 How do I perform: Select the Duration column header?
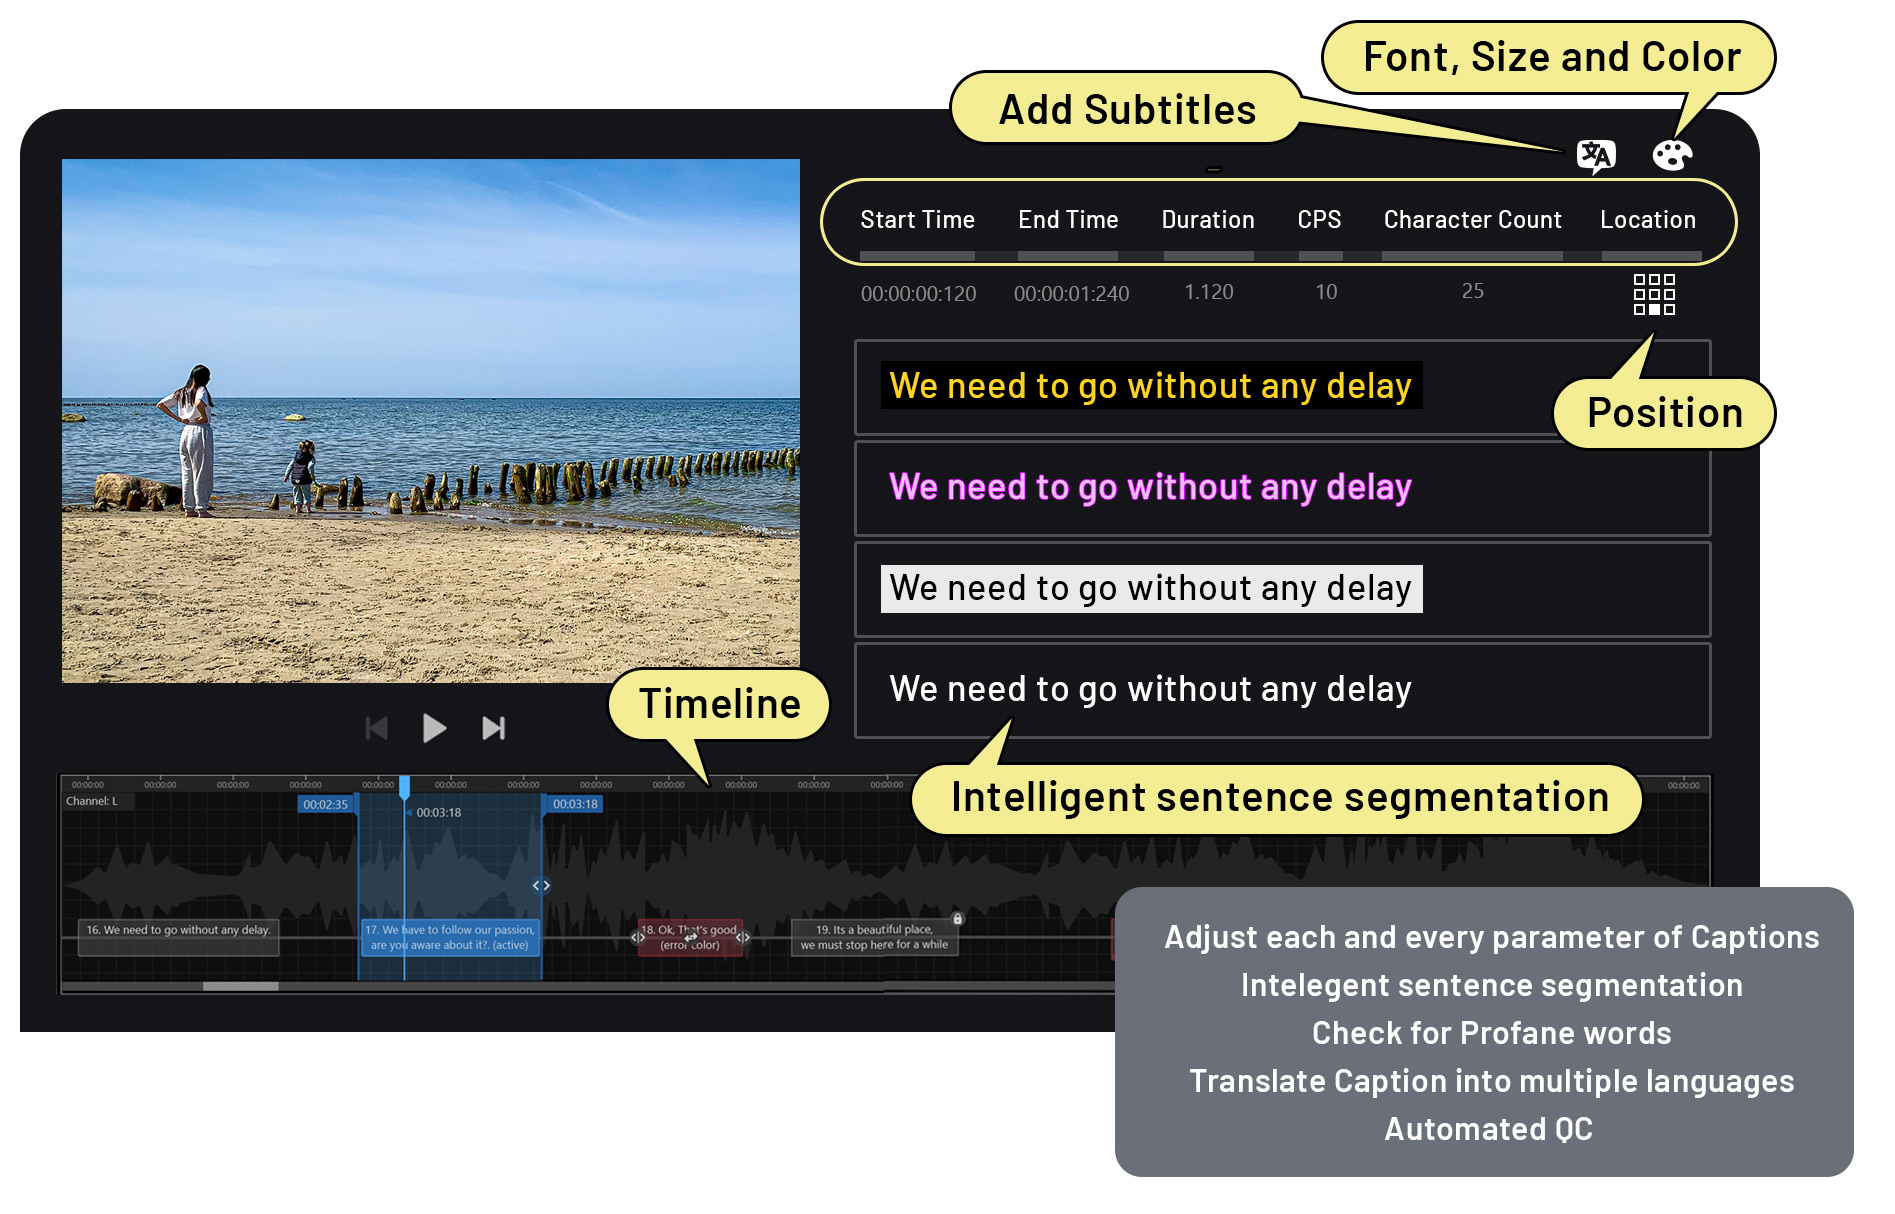(1208, 220)
